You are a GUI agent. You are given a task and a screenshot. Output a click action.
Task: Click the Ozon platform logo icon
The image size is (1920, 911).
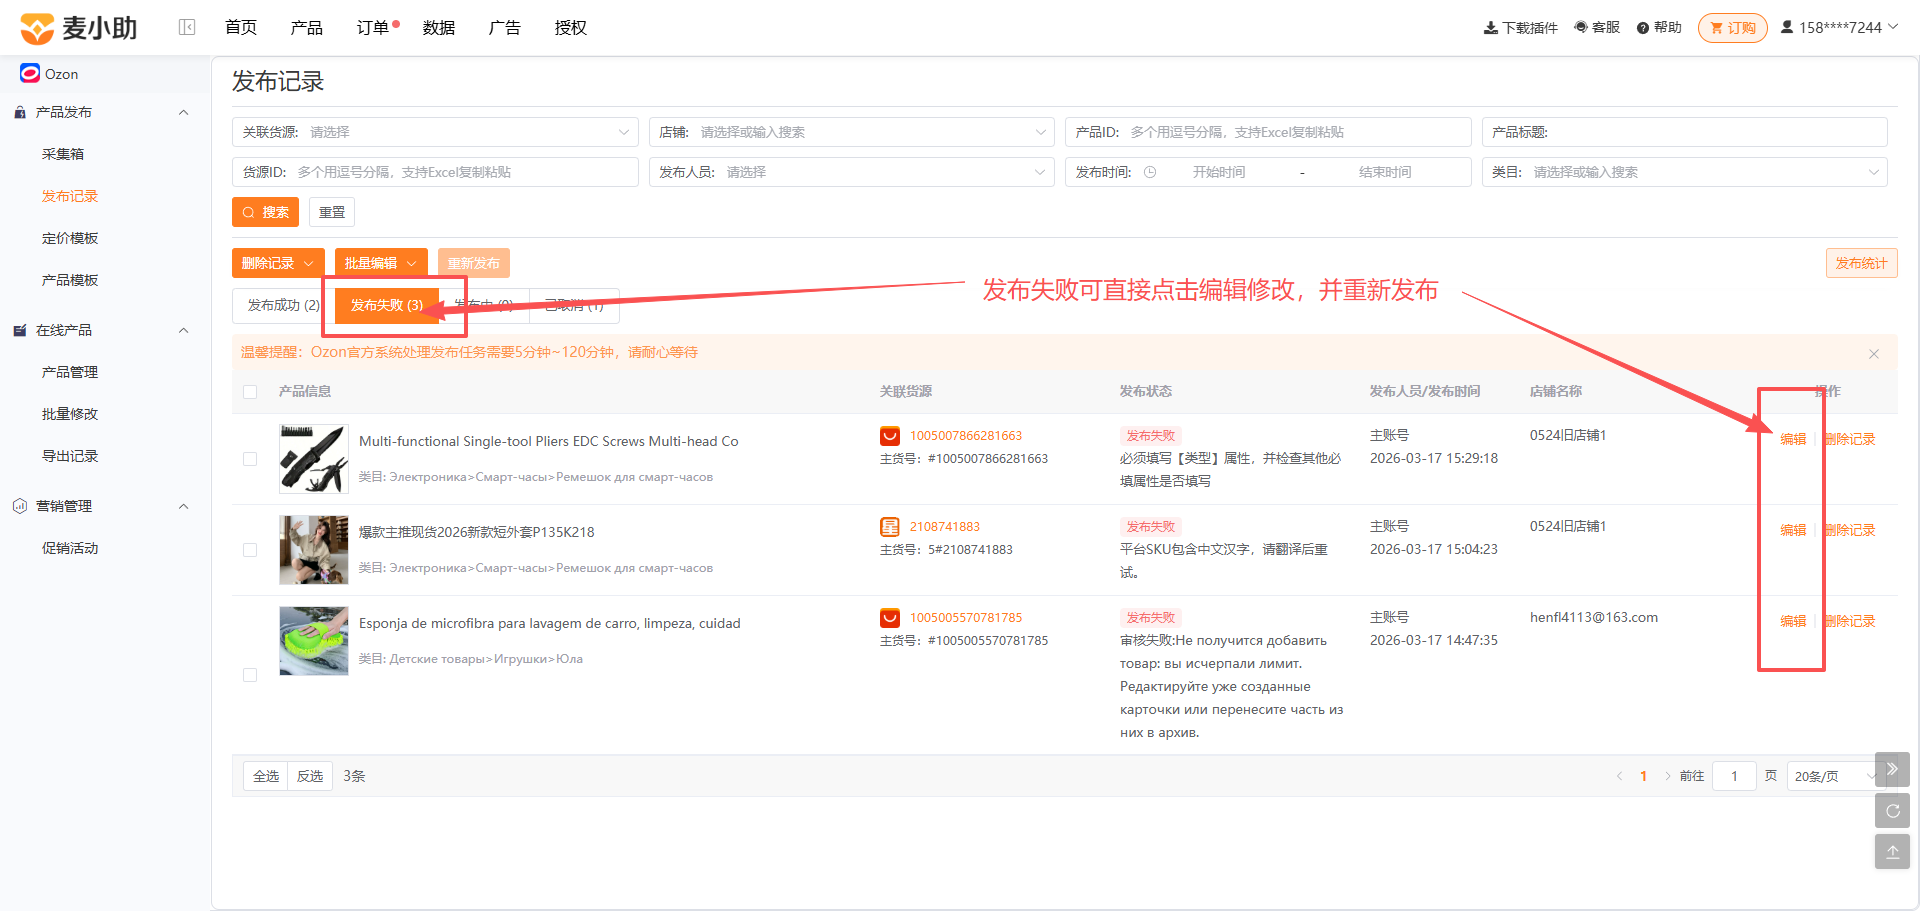(30, 73)
